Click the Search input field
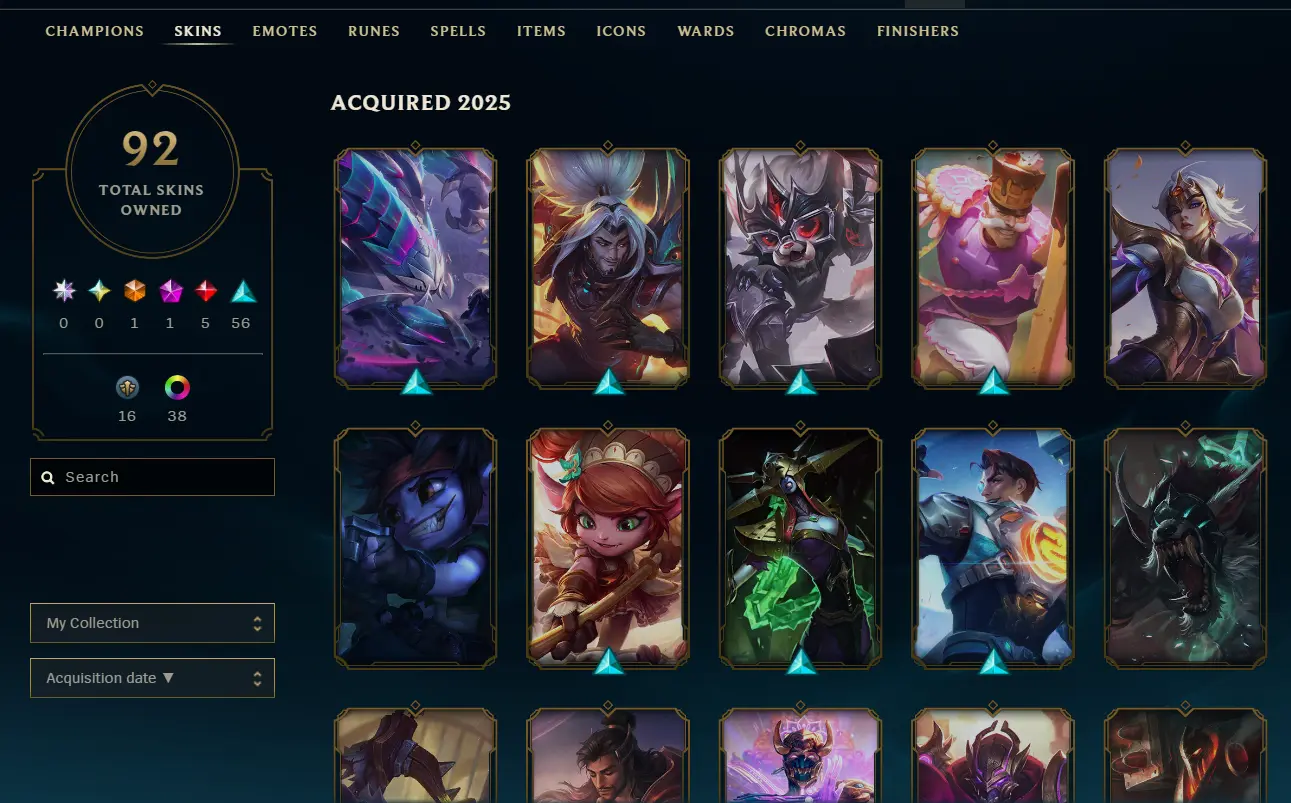Image resolution: width=1291 pixels, height=803 pixels. pyautogui.click(x=152, y=477)
